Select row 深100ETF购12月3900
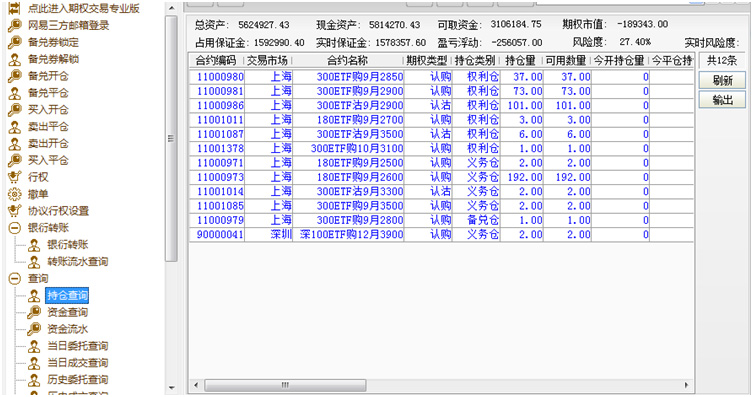 [441, 234]
